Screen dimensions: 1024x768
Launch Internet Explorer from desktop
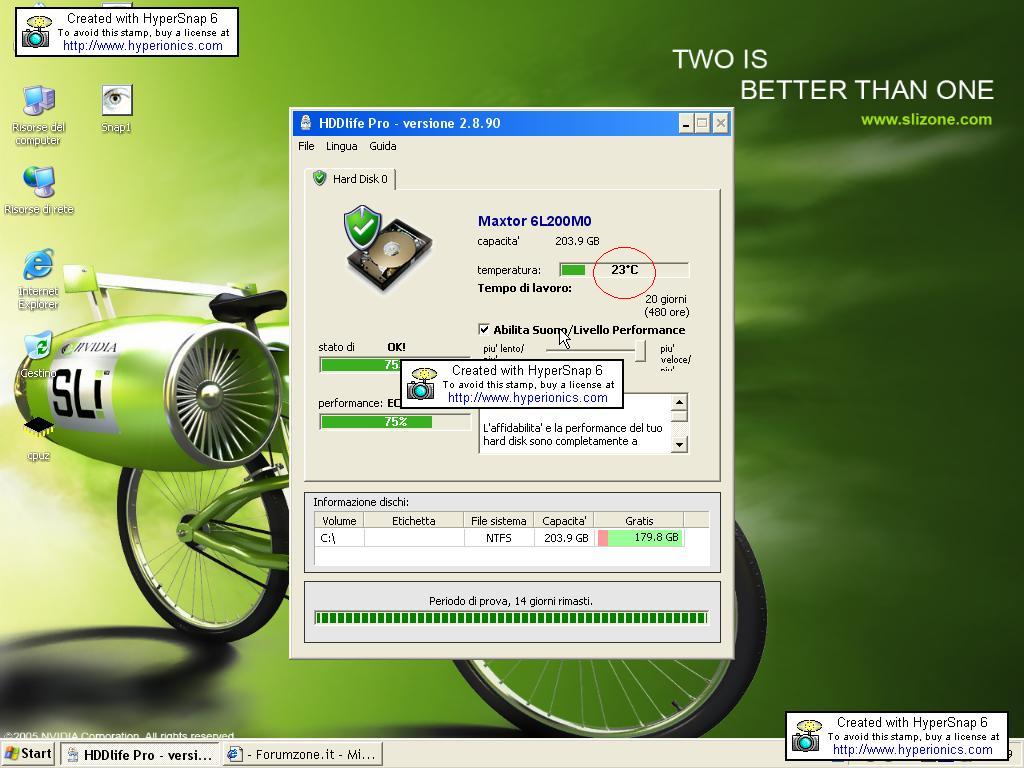click(x=38, y=279)
